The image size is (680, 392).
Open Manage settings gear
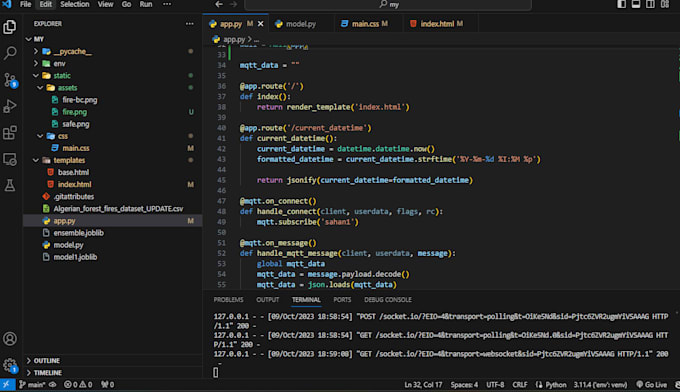click(x=10, y=365)
